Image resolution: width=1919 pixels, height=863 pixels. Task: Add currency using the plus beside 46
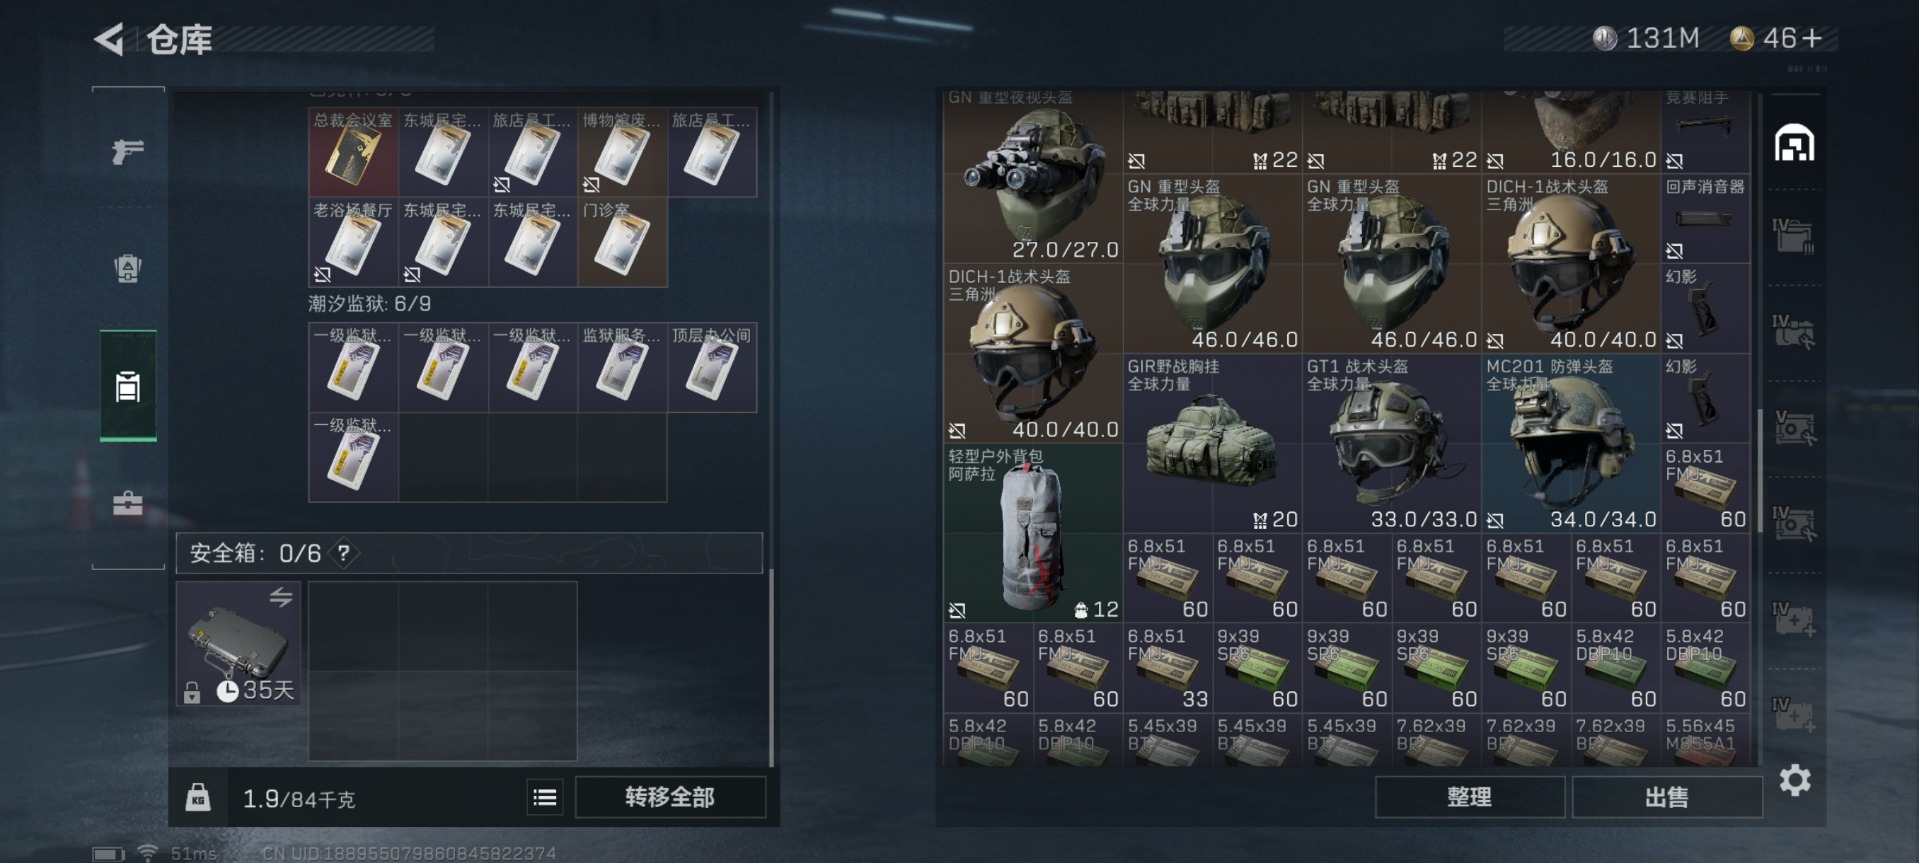click(x=1812, y=38)
